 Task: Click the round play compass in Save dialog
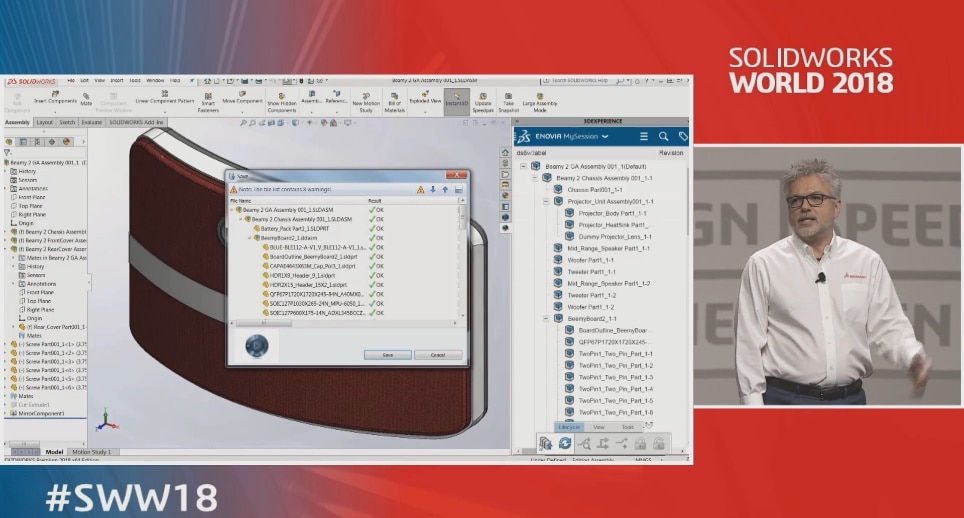[x=256, y=347]
